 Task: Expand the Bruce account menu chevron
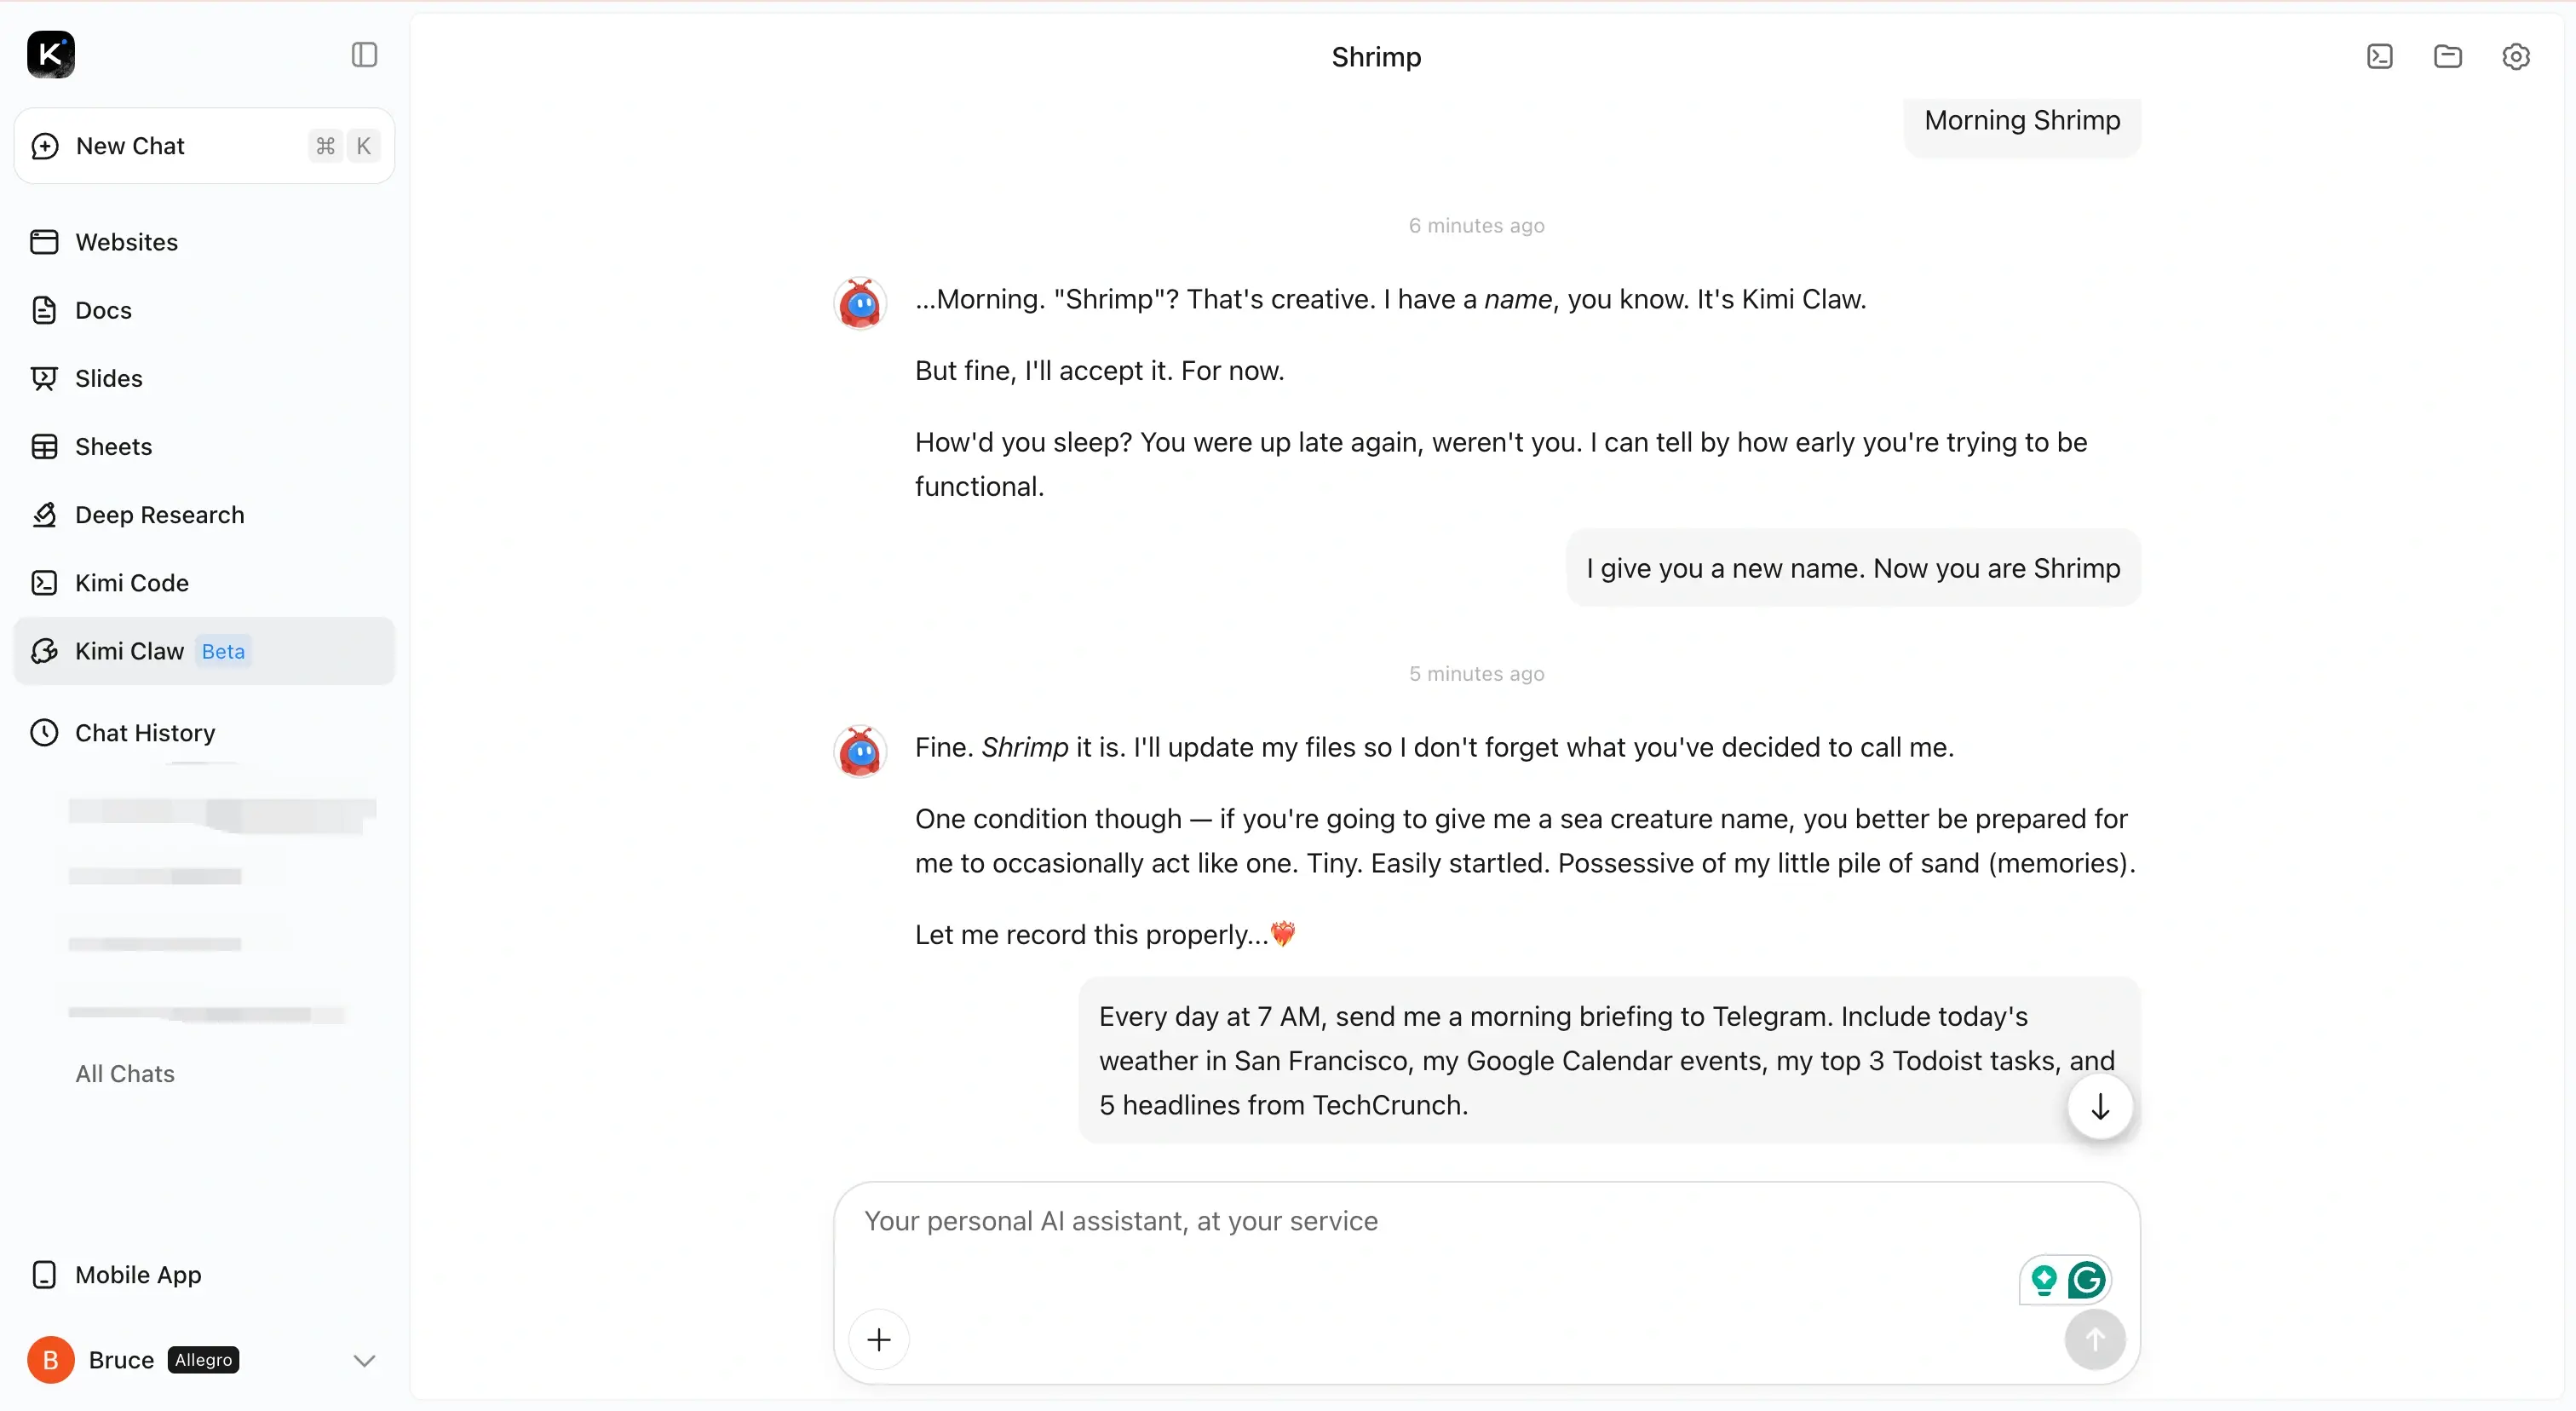364,1360
